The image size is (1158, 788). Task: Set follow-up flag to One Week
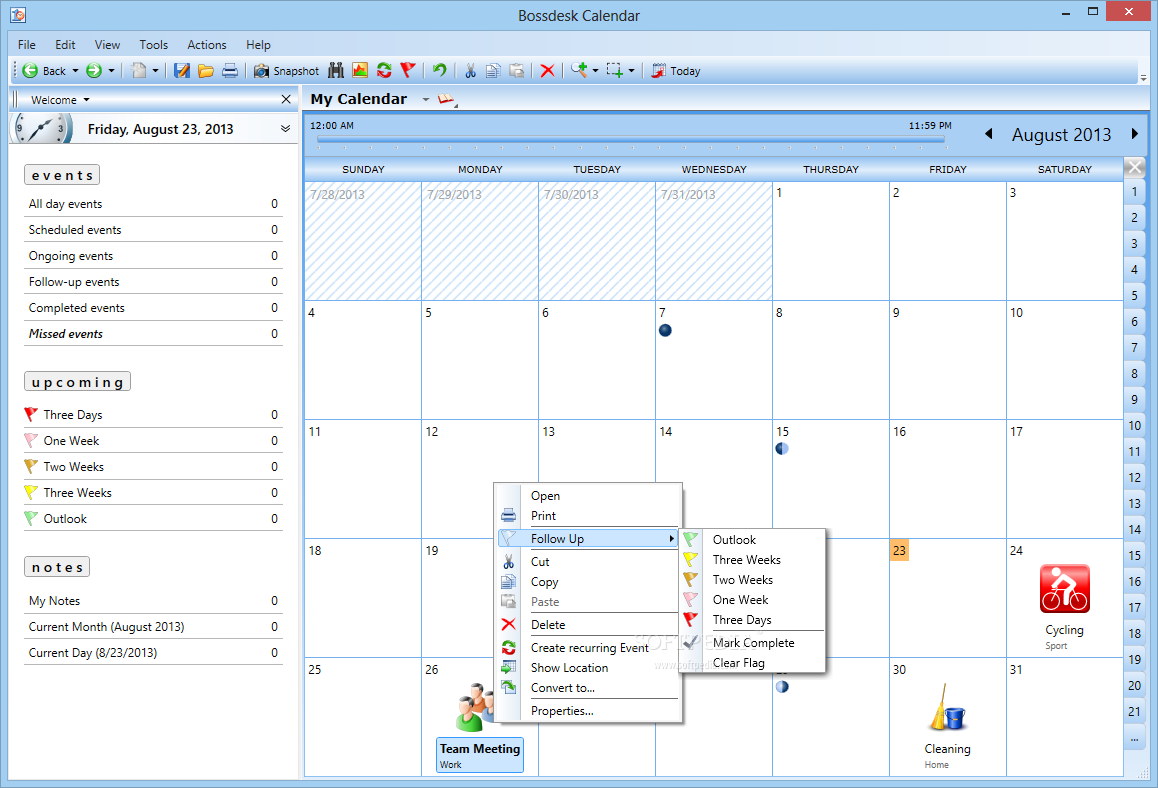[x=752, y=600]
